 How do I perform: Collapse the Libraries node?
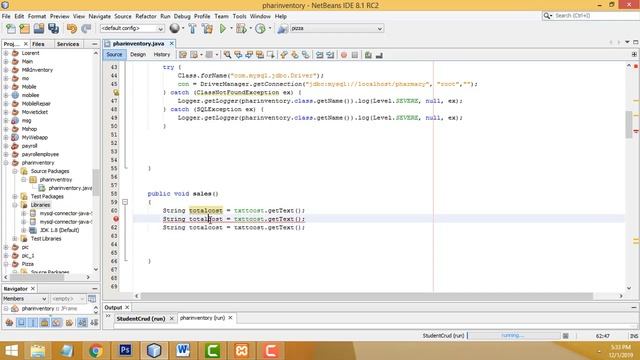coord(15,205)
